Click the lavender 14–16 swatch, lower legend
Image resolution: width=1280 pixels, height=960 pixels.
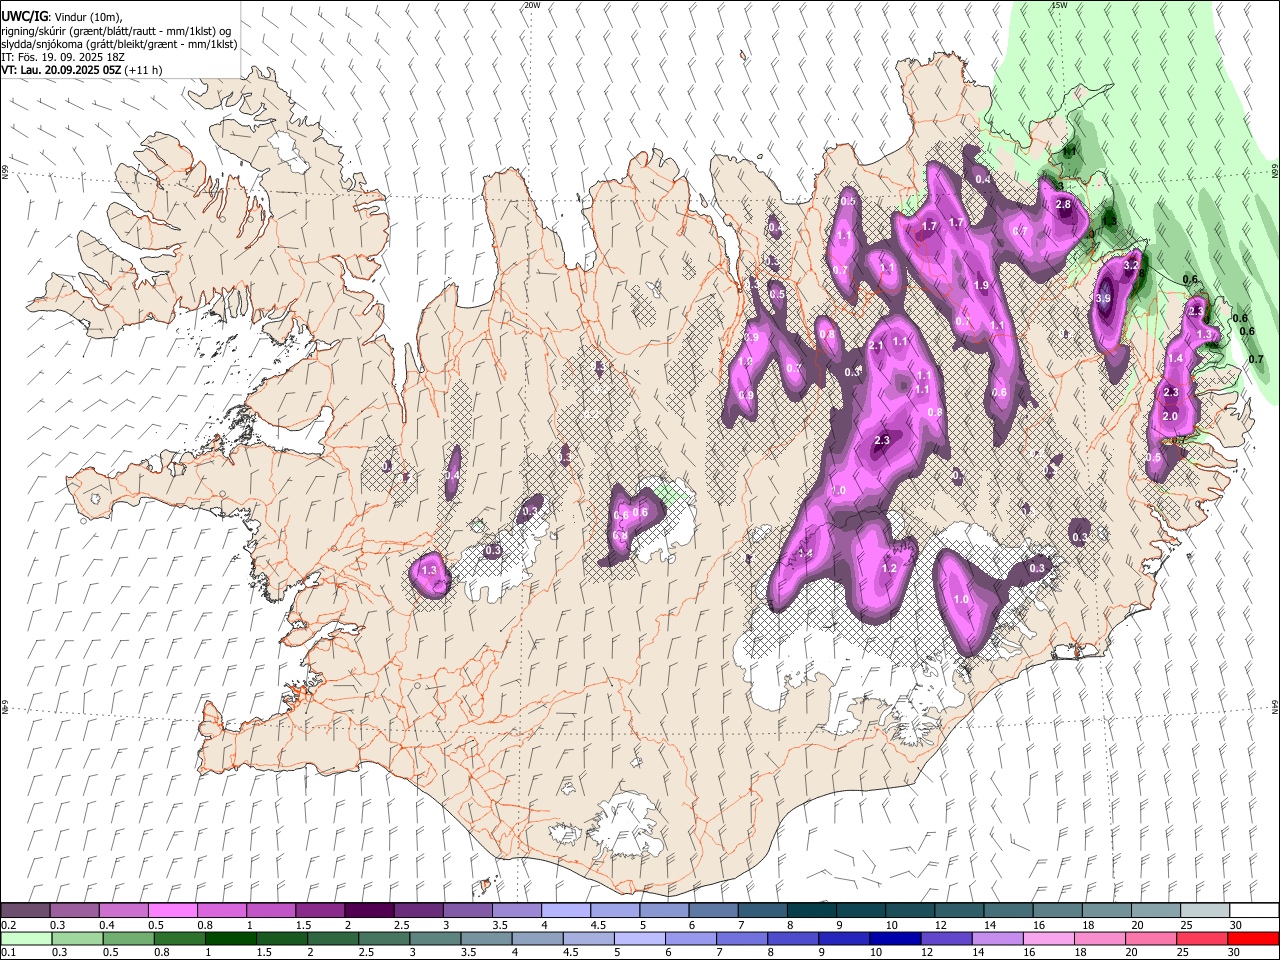coord(998,938)
